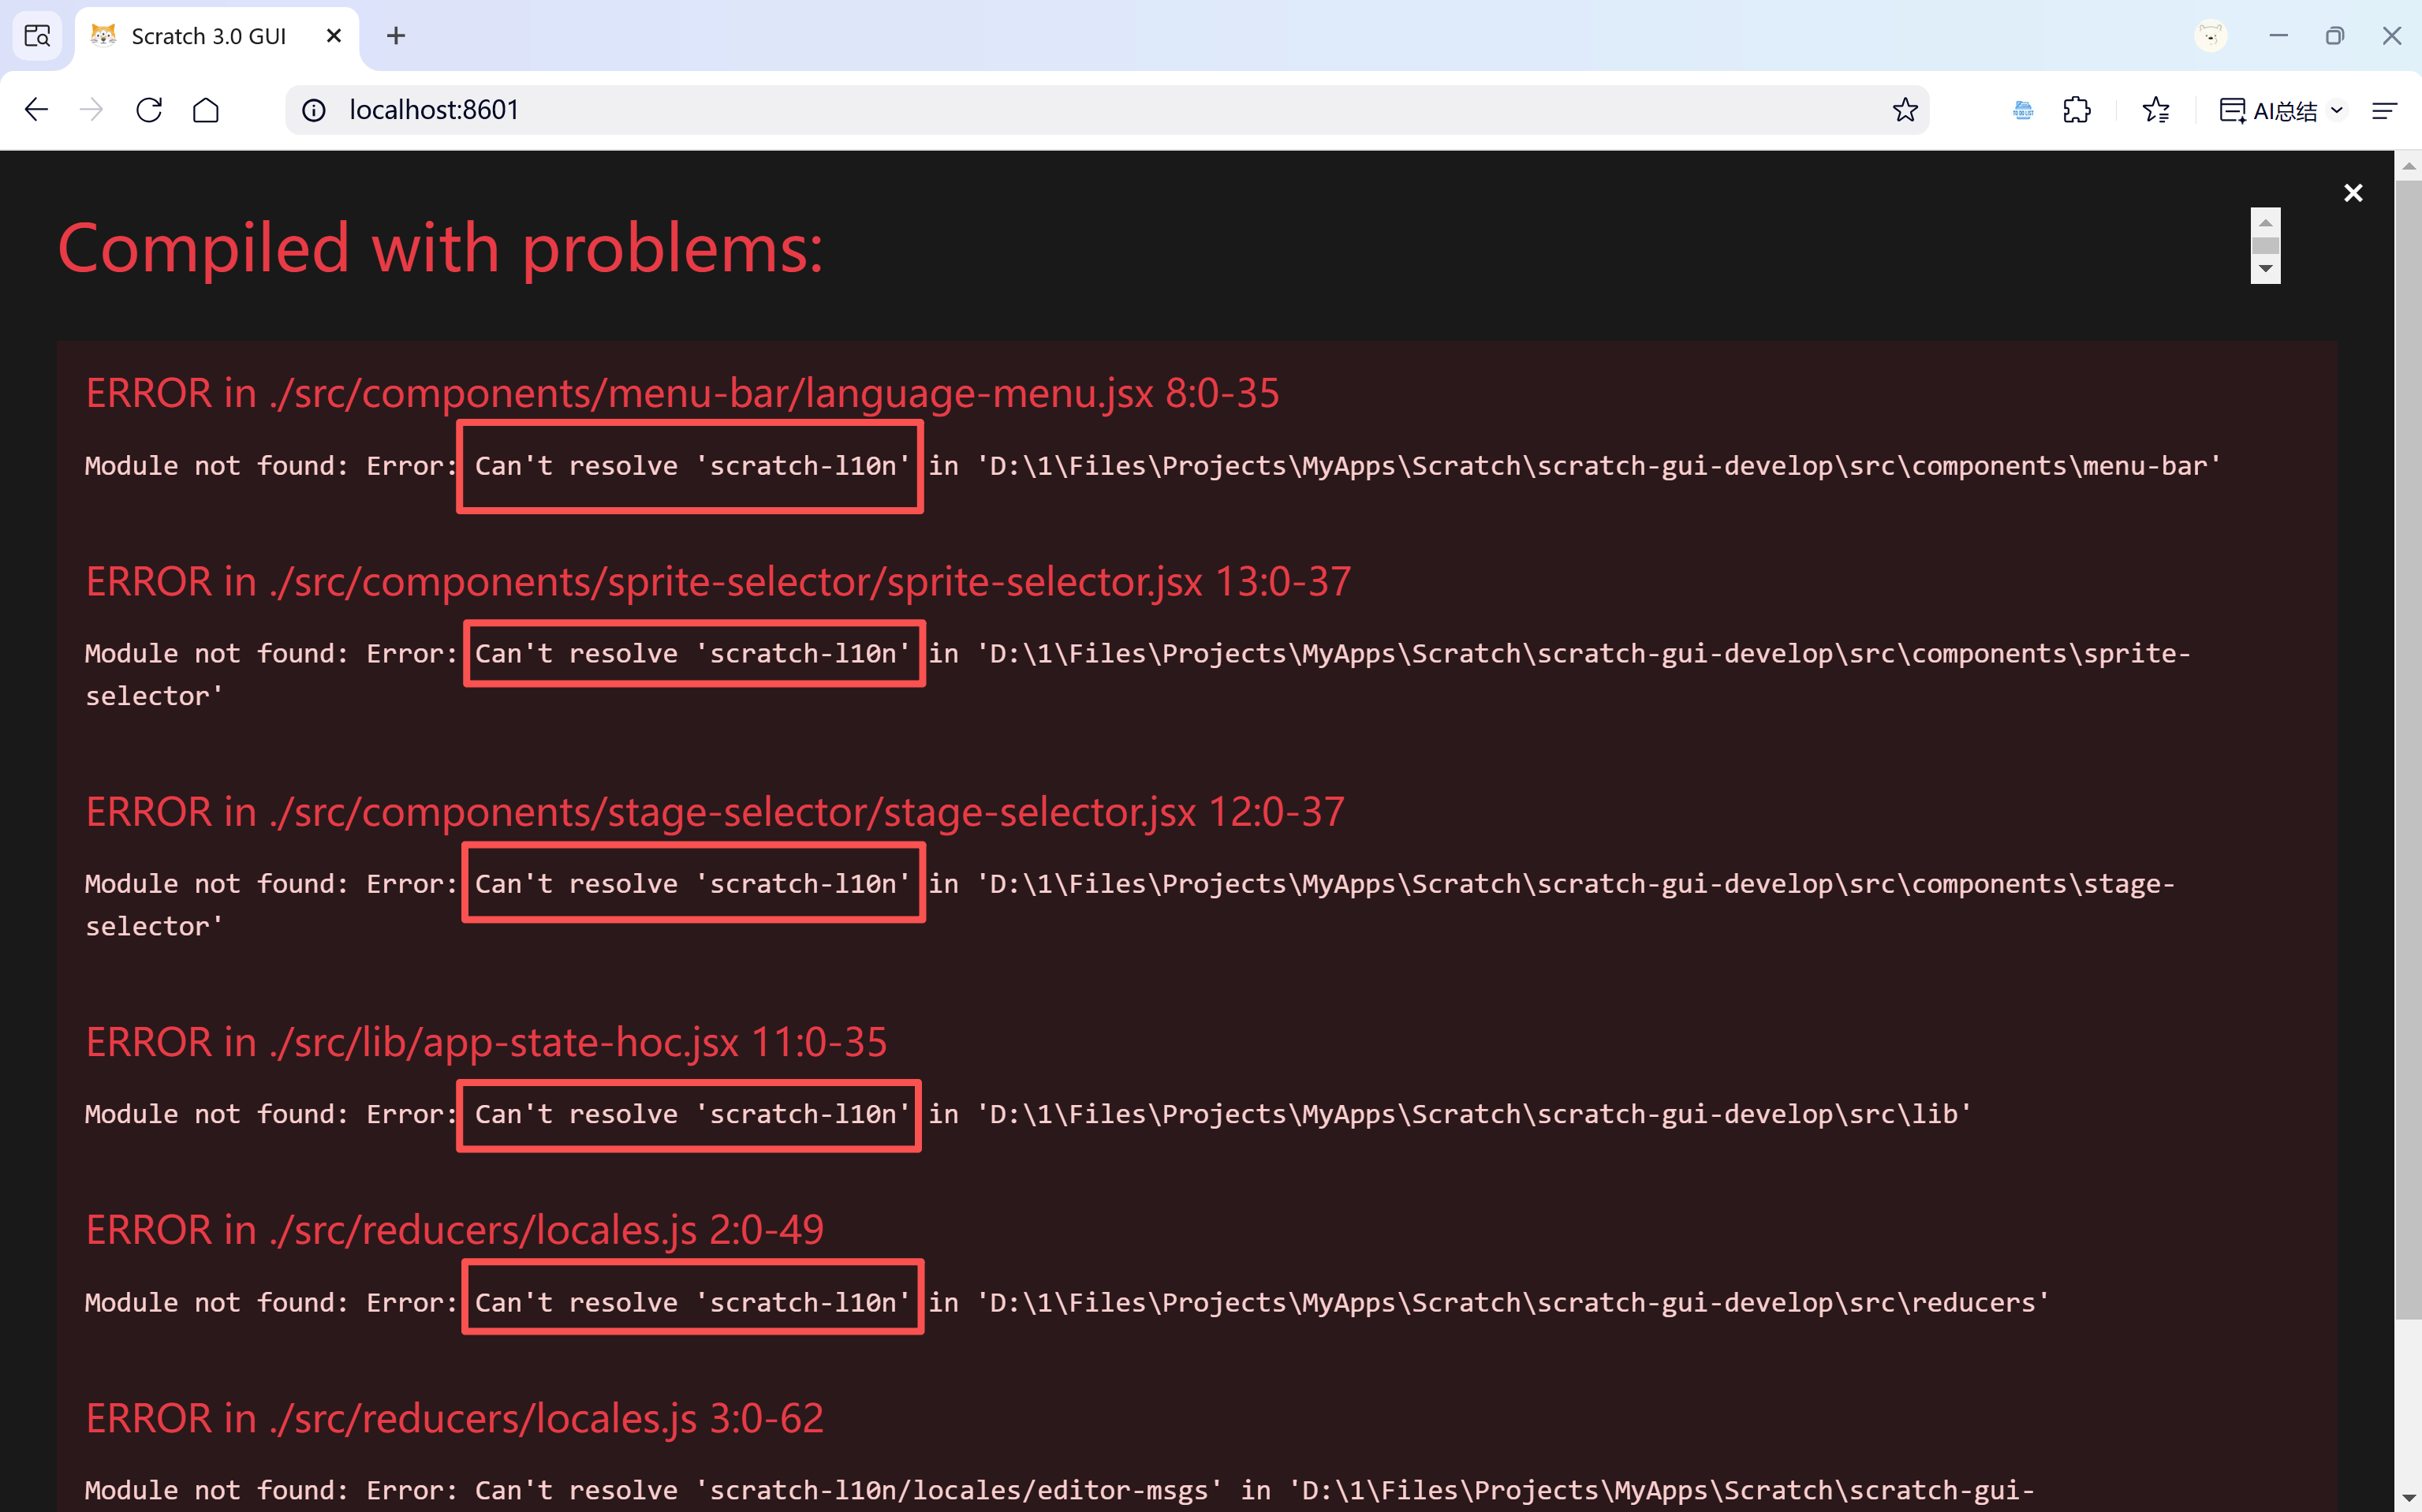The image size is (2422, 1512).
Task: Open the extensions puzzle icon
Action: coord(2077,110)
